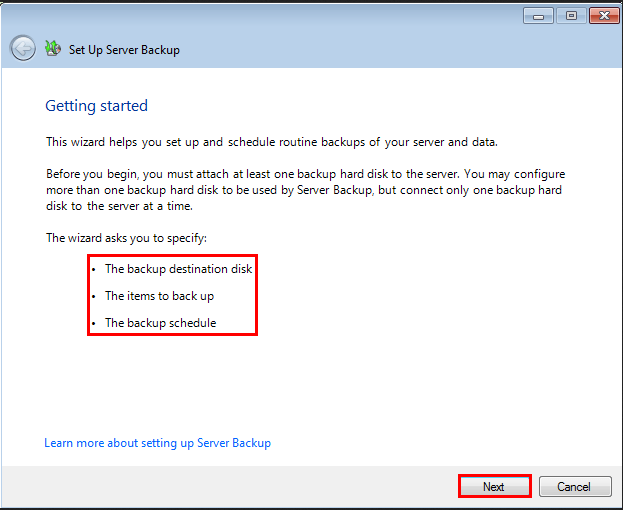Maximize the wizard window

tap(572, 16)
